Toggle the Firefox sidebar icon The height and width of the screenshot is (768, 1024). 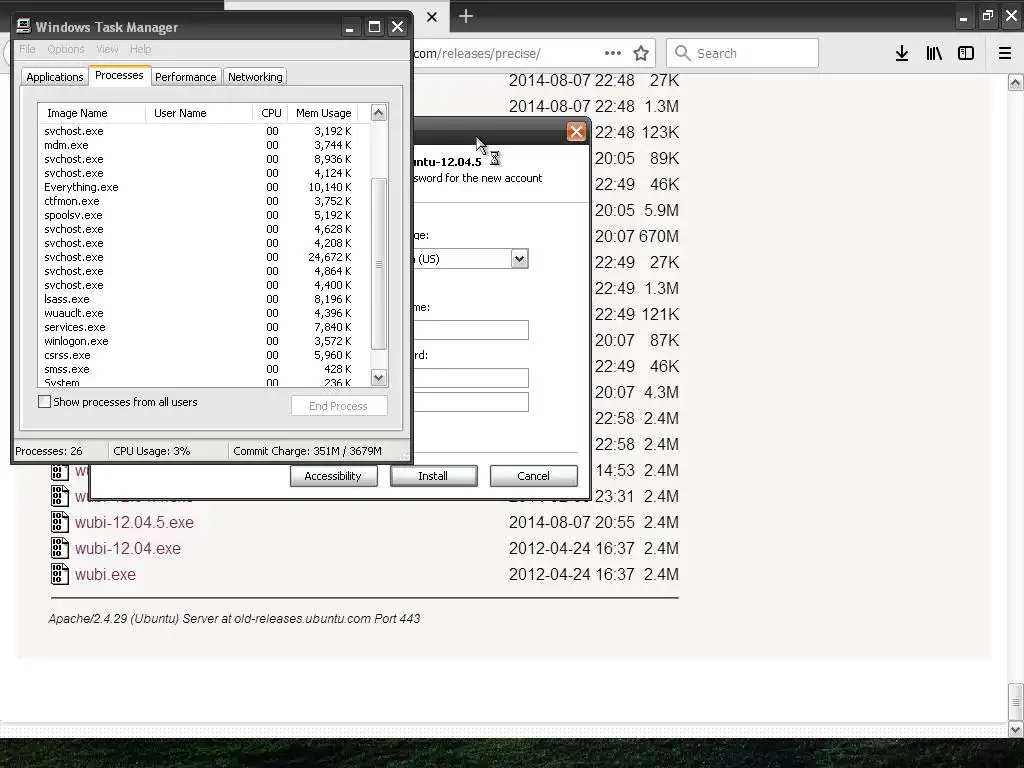click(966, 54)
